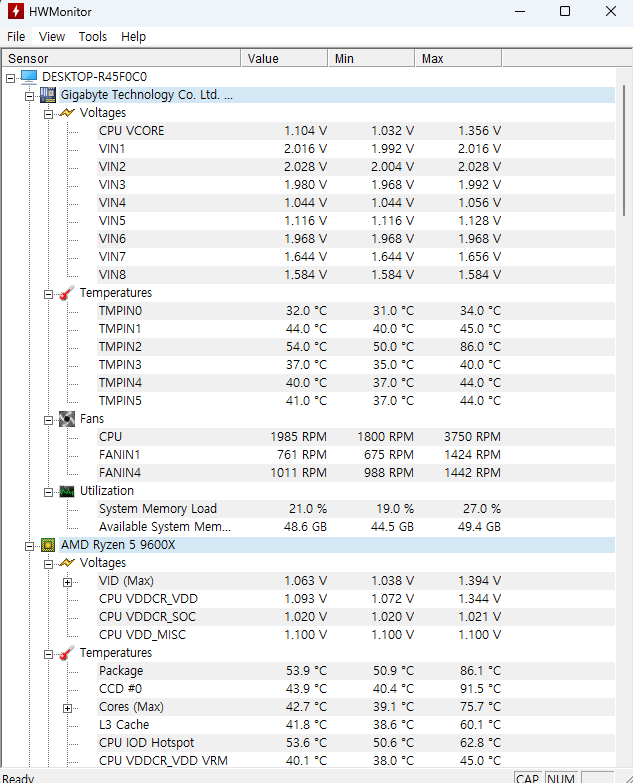633x783 pixels.
Task: Click the Value column header
Action: [x=284, y=58]
